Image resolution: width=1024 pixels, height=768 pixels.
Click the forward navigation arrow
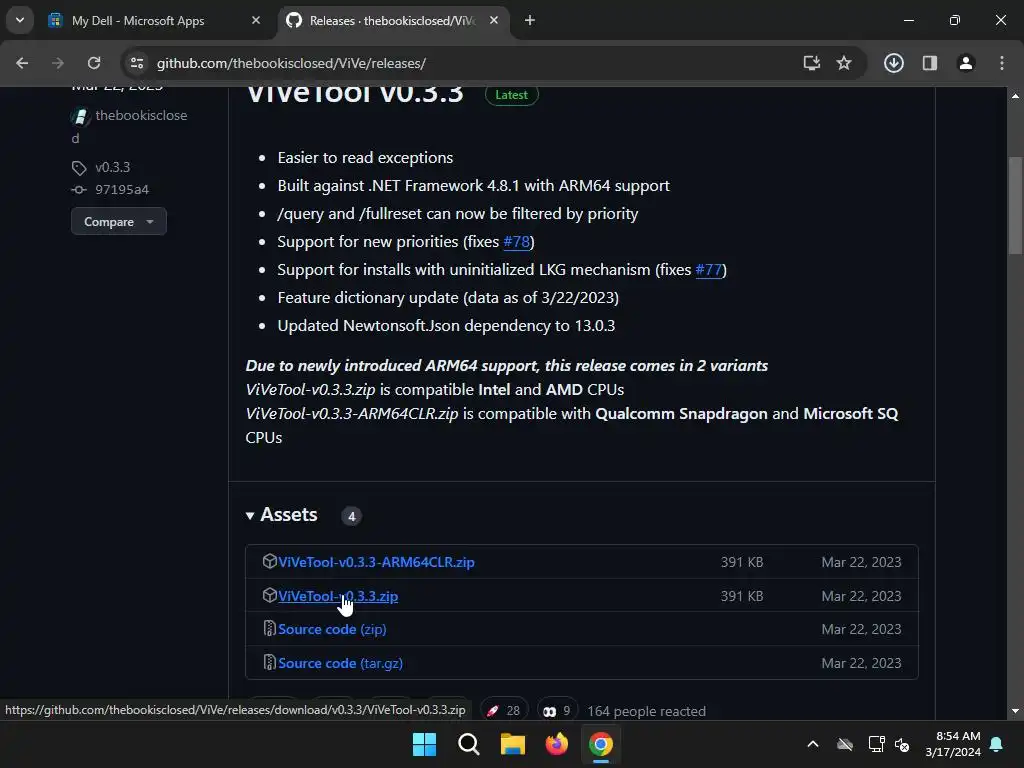58,63
